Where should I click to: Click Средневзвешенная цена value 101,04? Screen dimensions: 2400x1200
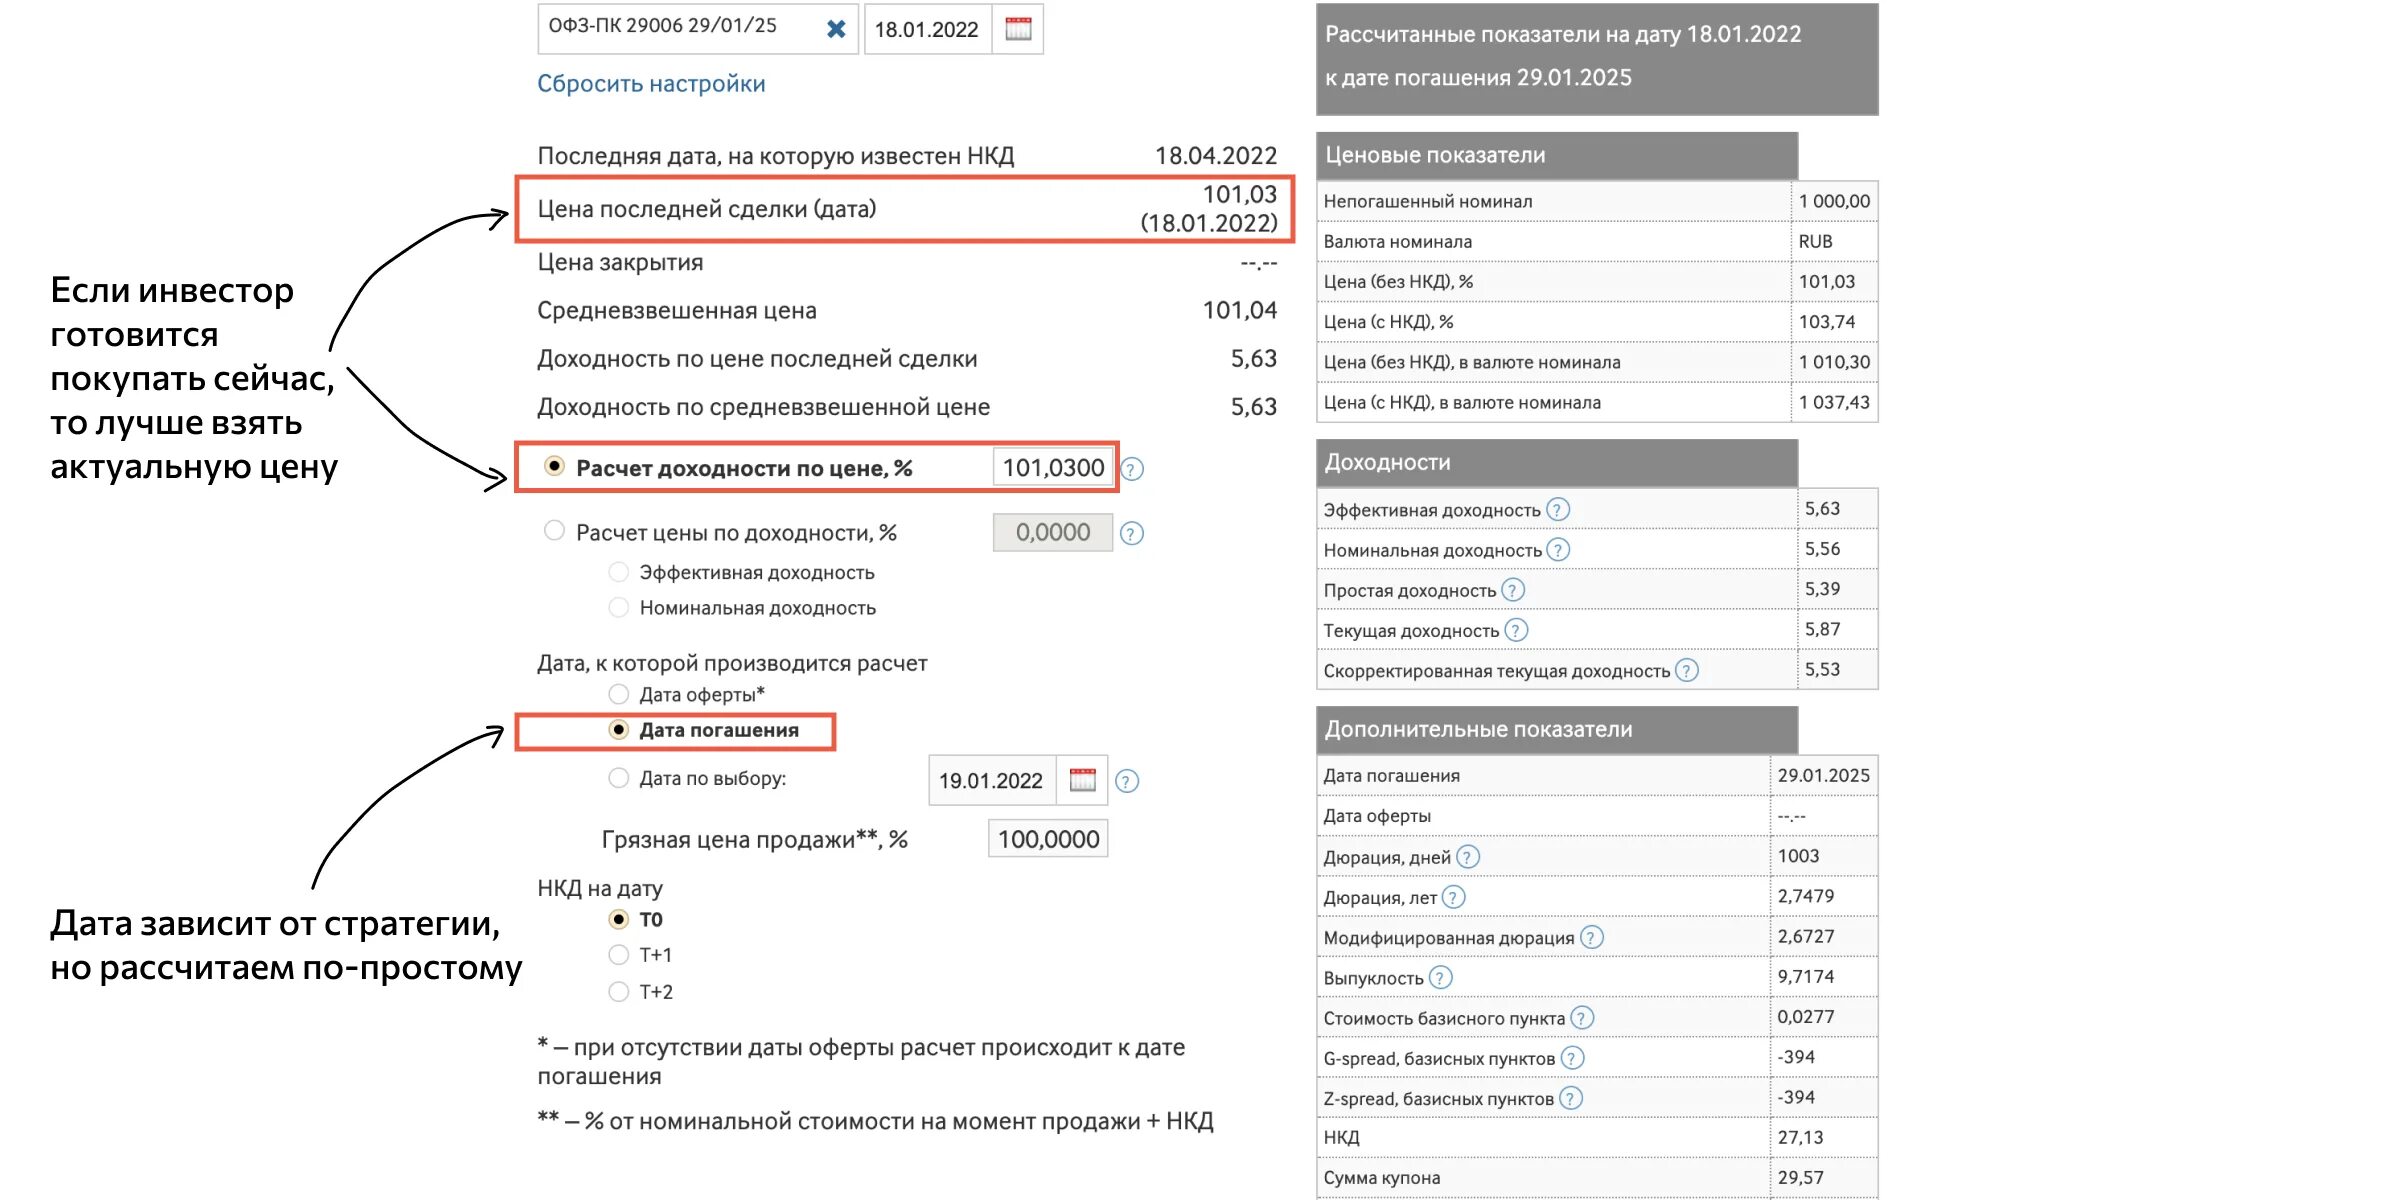click(x=1240, y=310)
